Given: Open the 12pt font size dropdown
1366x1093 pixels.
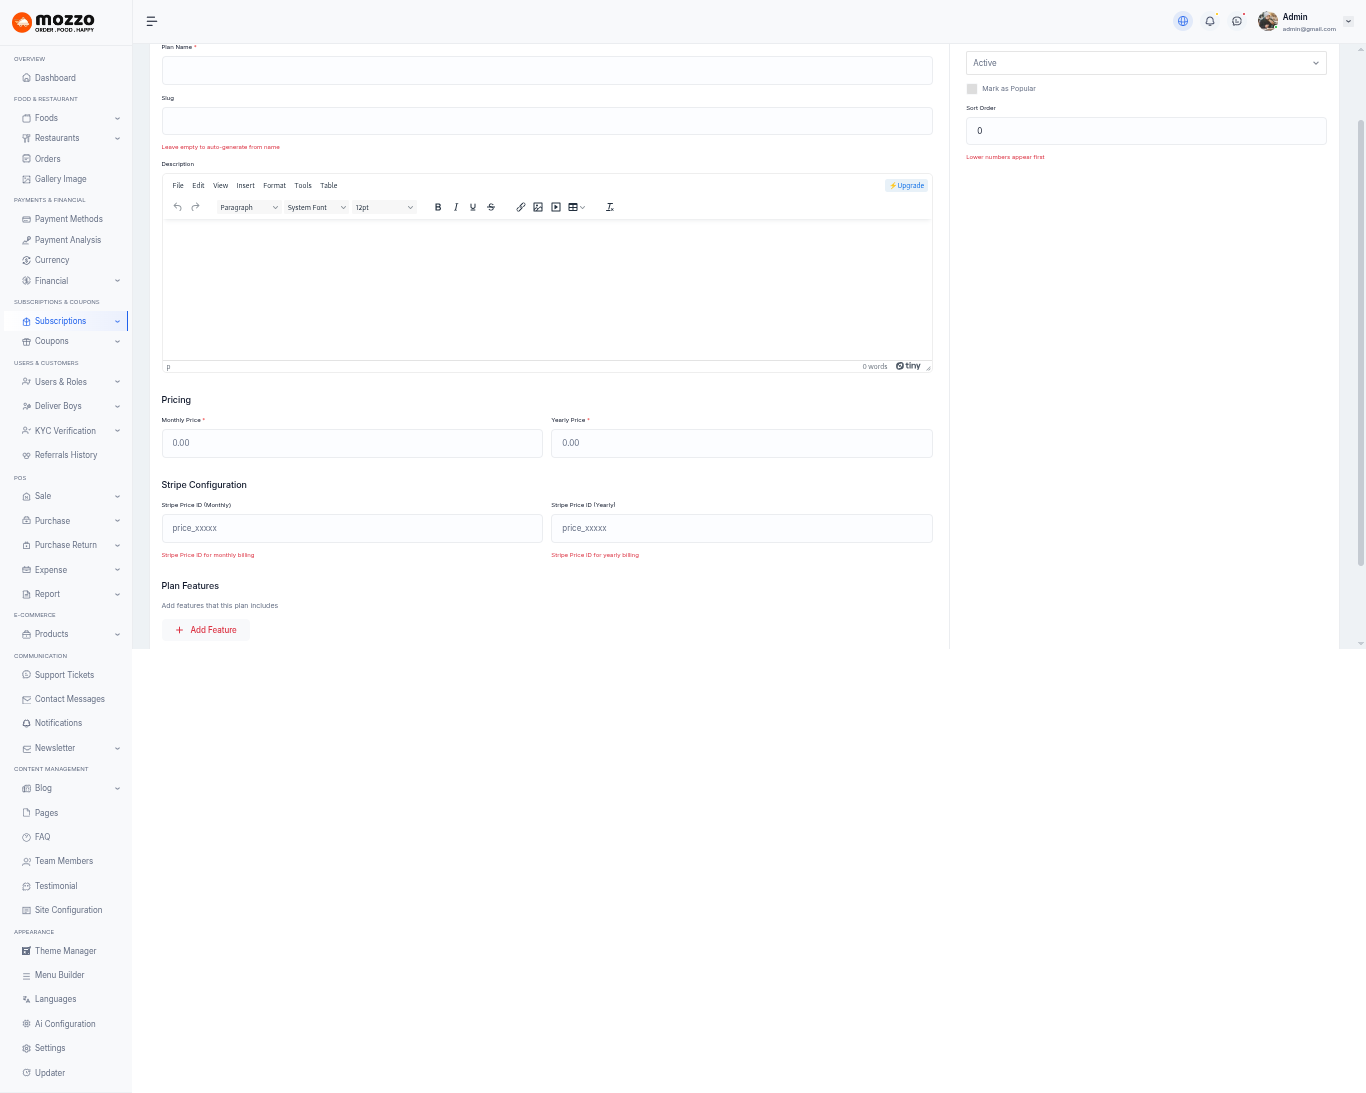Looking at the screenshot, I should click(x=384, y=207).
